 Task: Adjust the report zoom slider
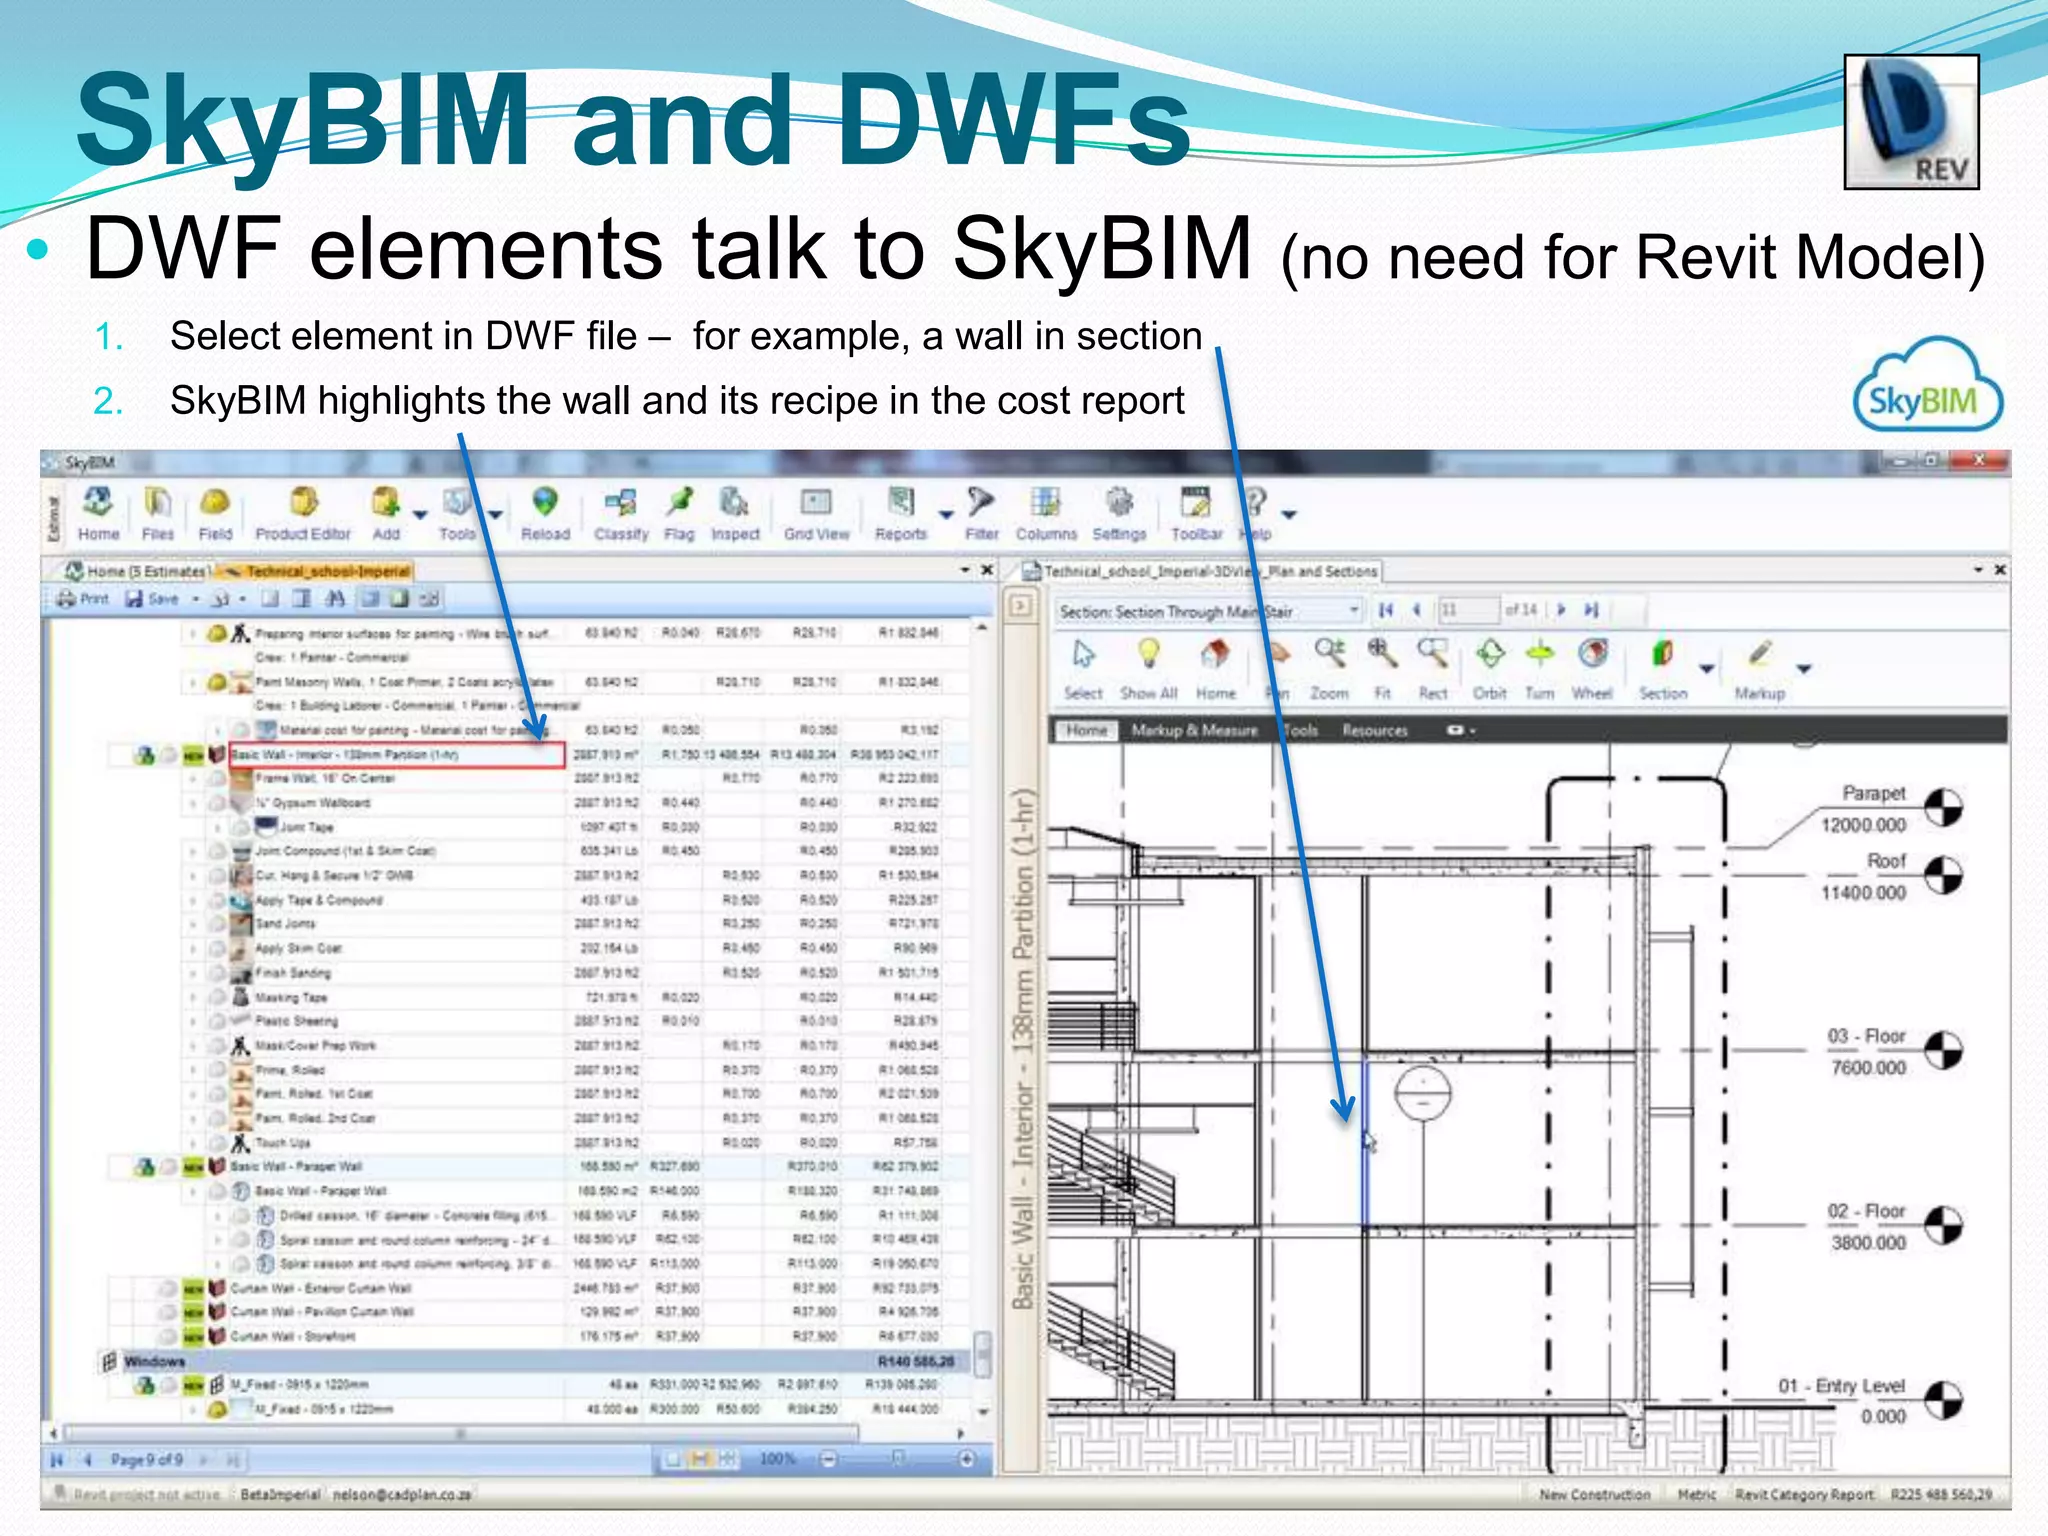(x=898, y=1459)
